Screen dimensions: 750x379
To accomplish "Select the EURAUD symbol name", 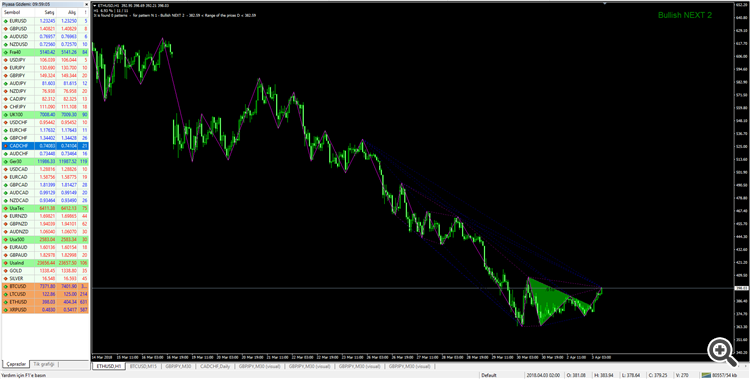I will coord(18,247).
